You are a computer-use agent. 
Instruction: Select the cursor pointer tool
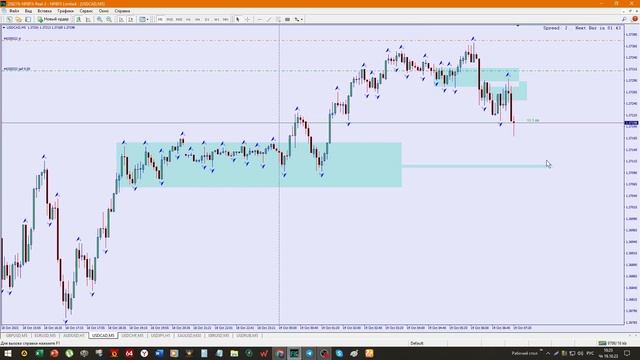point(238,19)
